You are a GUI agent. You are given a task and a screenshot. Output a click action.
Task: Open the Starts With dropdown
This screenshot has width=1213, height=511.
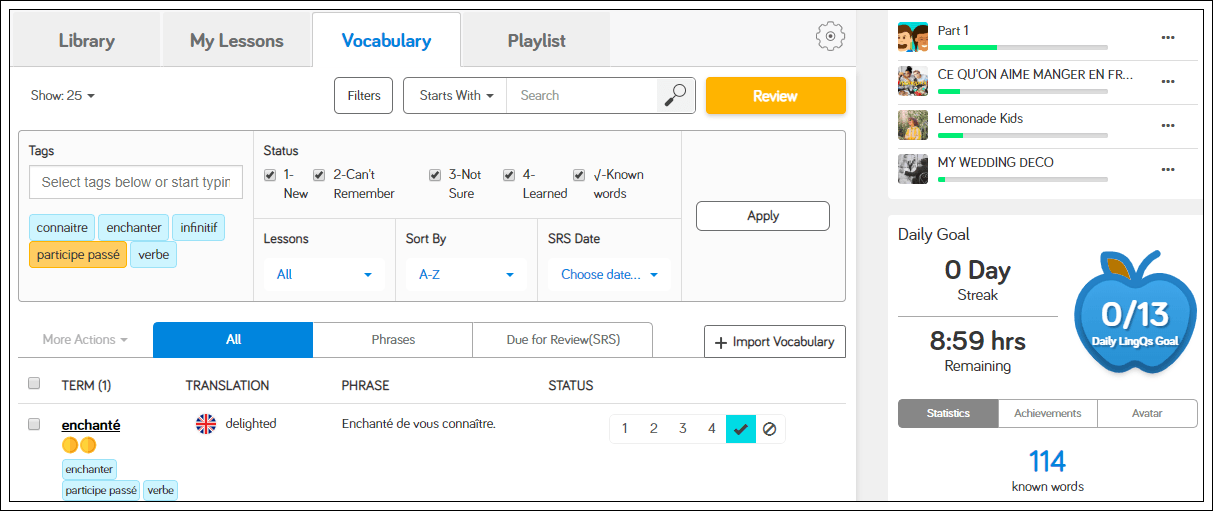point(456,96)
